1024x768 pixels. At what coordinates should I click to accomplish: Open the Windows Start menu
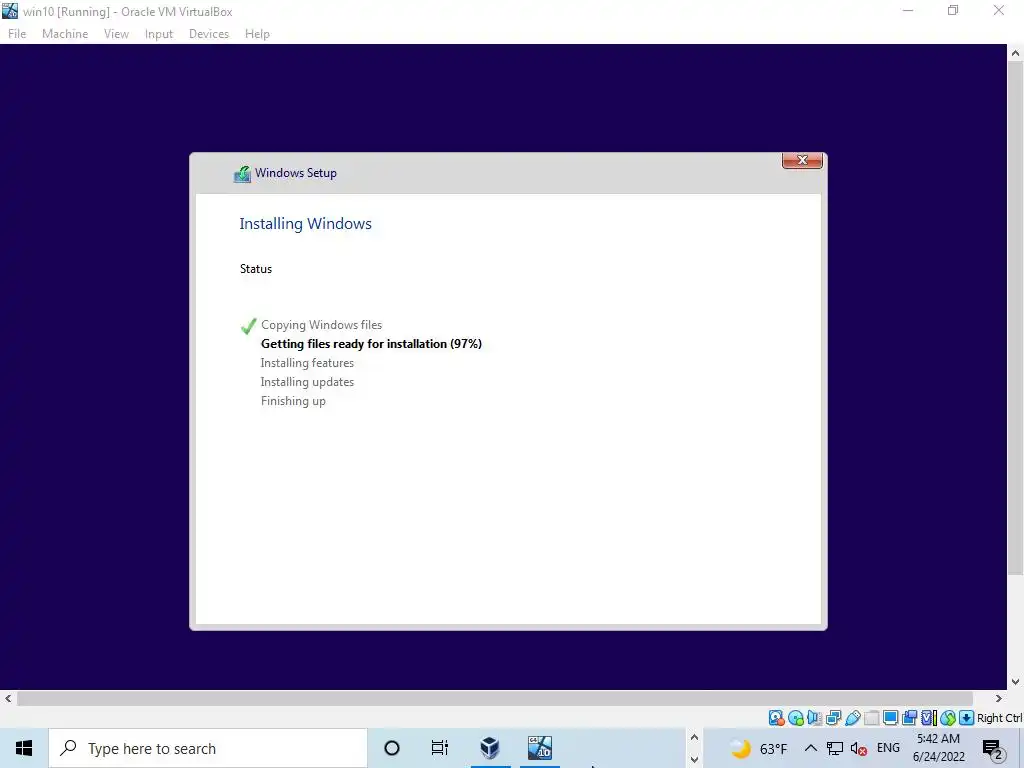(x=24, y=748)
